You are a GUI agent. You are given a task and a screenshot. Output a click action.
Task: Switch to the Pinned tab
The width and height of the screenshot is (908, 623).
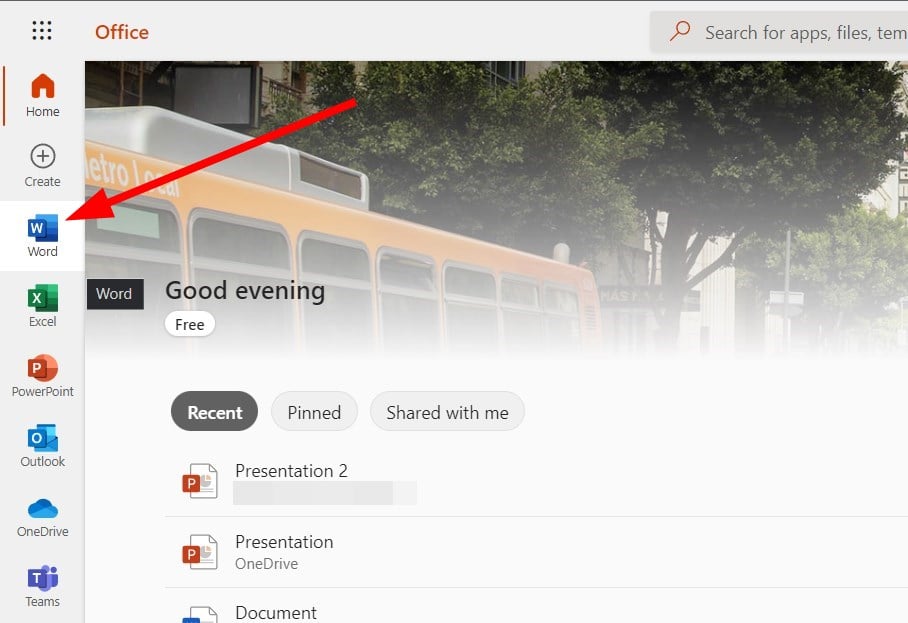pos(314,412)
